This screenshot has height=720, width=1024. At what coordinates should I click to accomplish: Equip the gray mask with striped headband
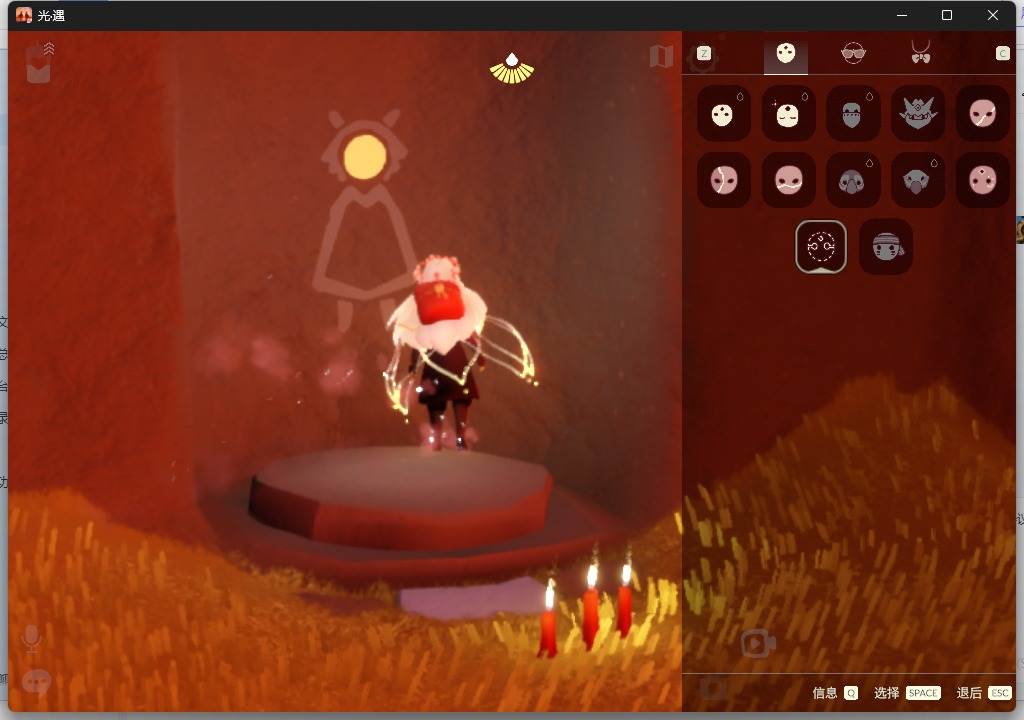[x=886, y=246]
